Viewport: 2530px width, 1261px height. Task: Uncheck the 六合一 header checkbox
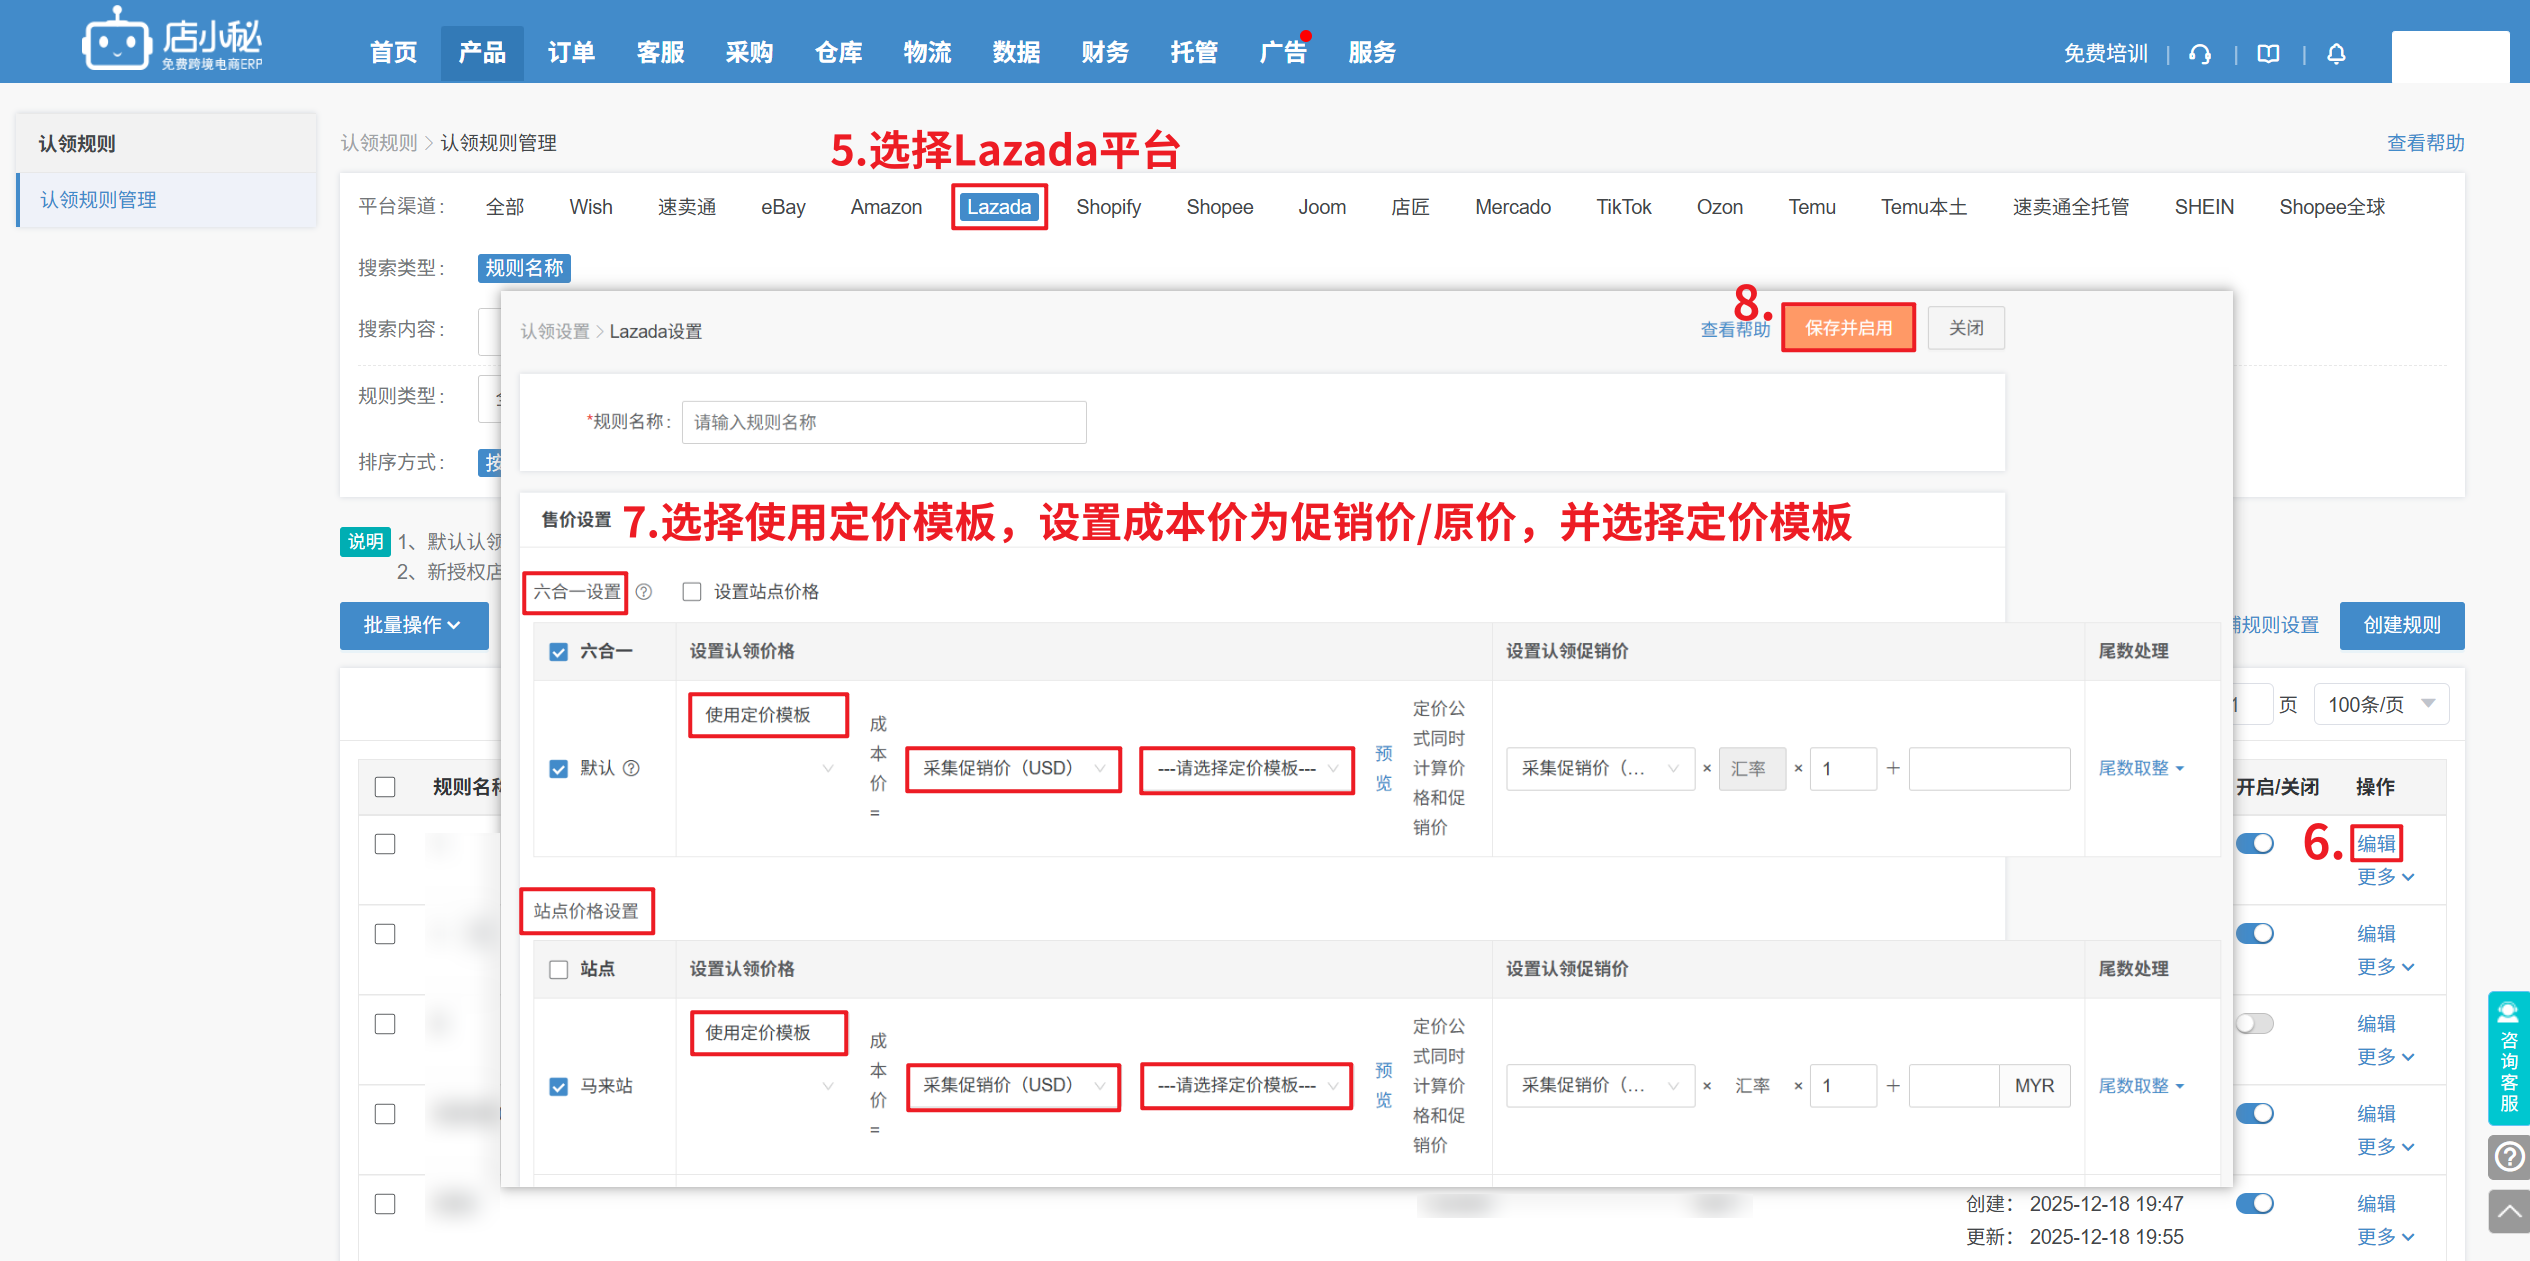pos(558,652)
